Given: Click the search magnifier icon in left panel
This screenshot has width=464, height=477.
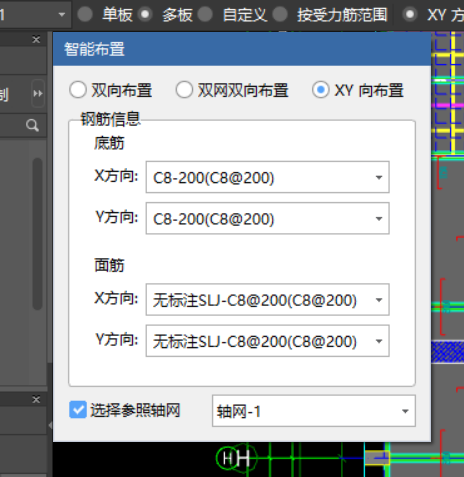Looking at the screenshot, I should [x=32, y=126].
